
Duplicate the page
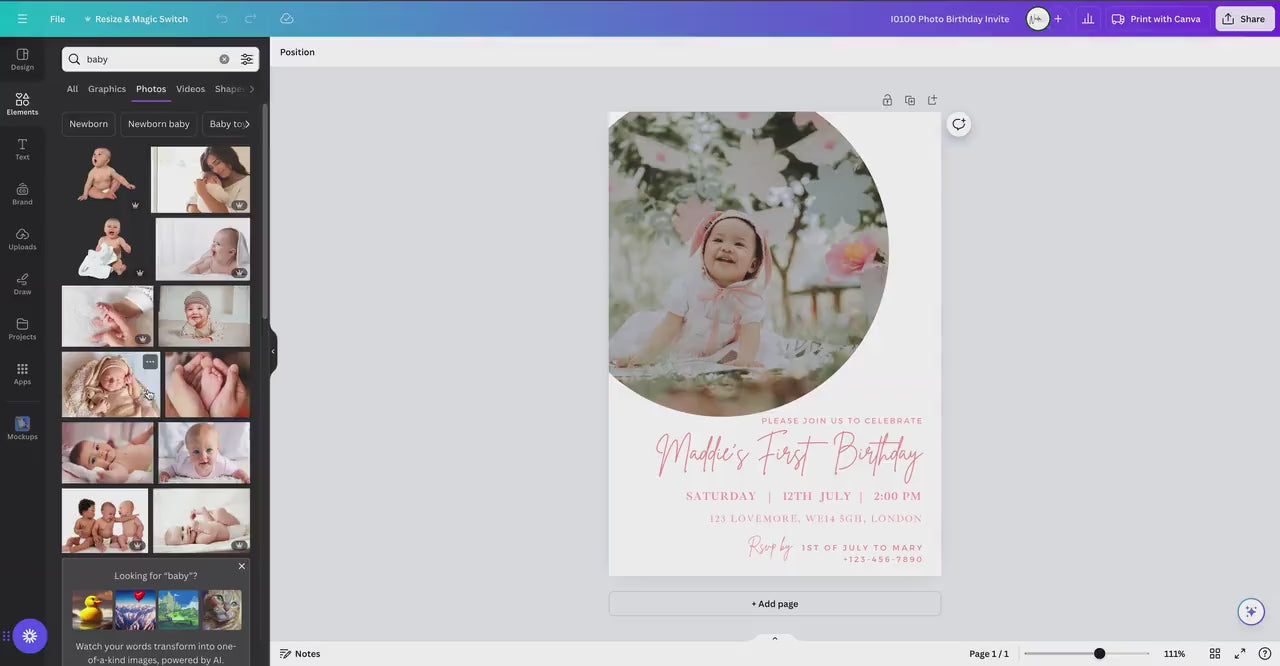[910, 100]
